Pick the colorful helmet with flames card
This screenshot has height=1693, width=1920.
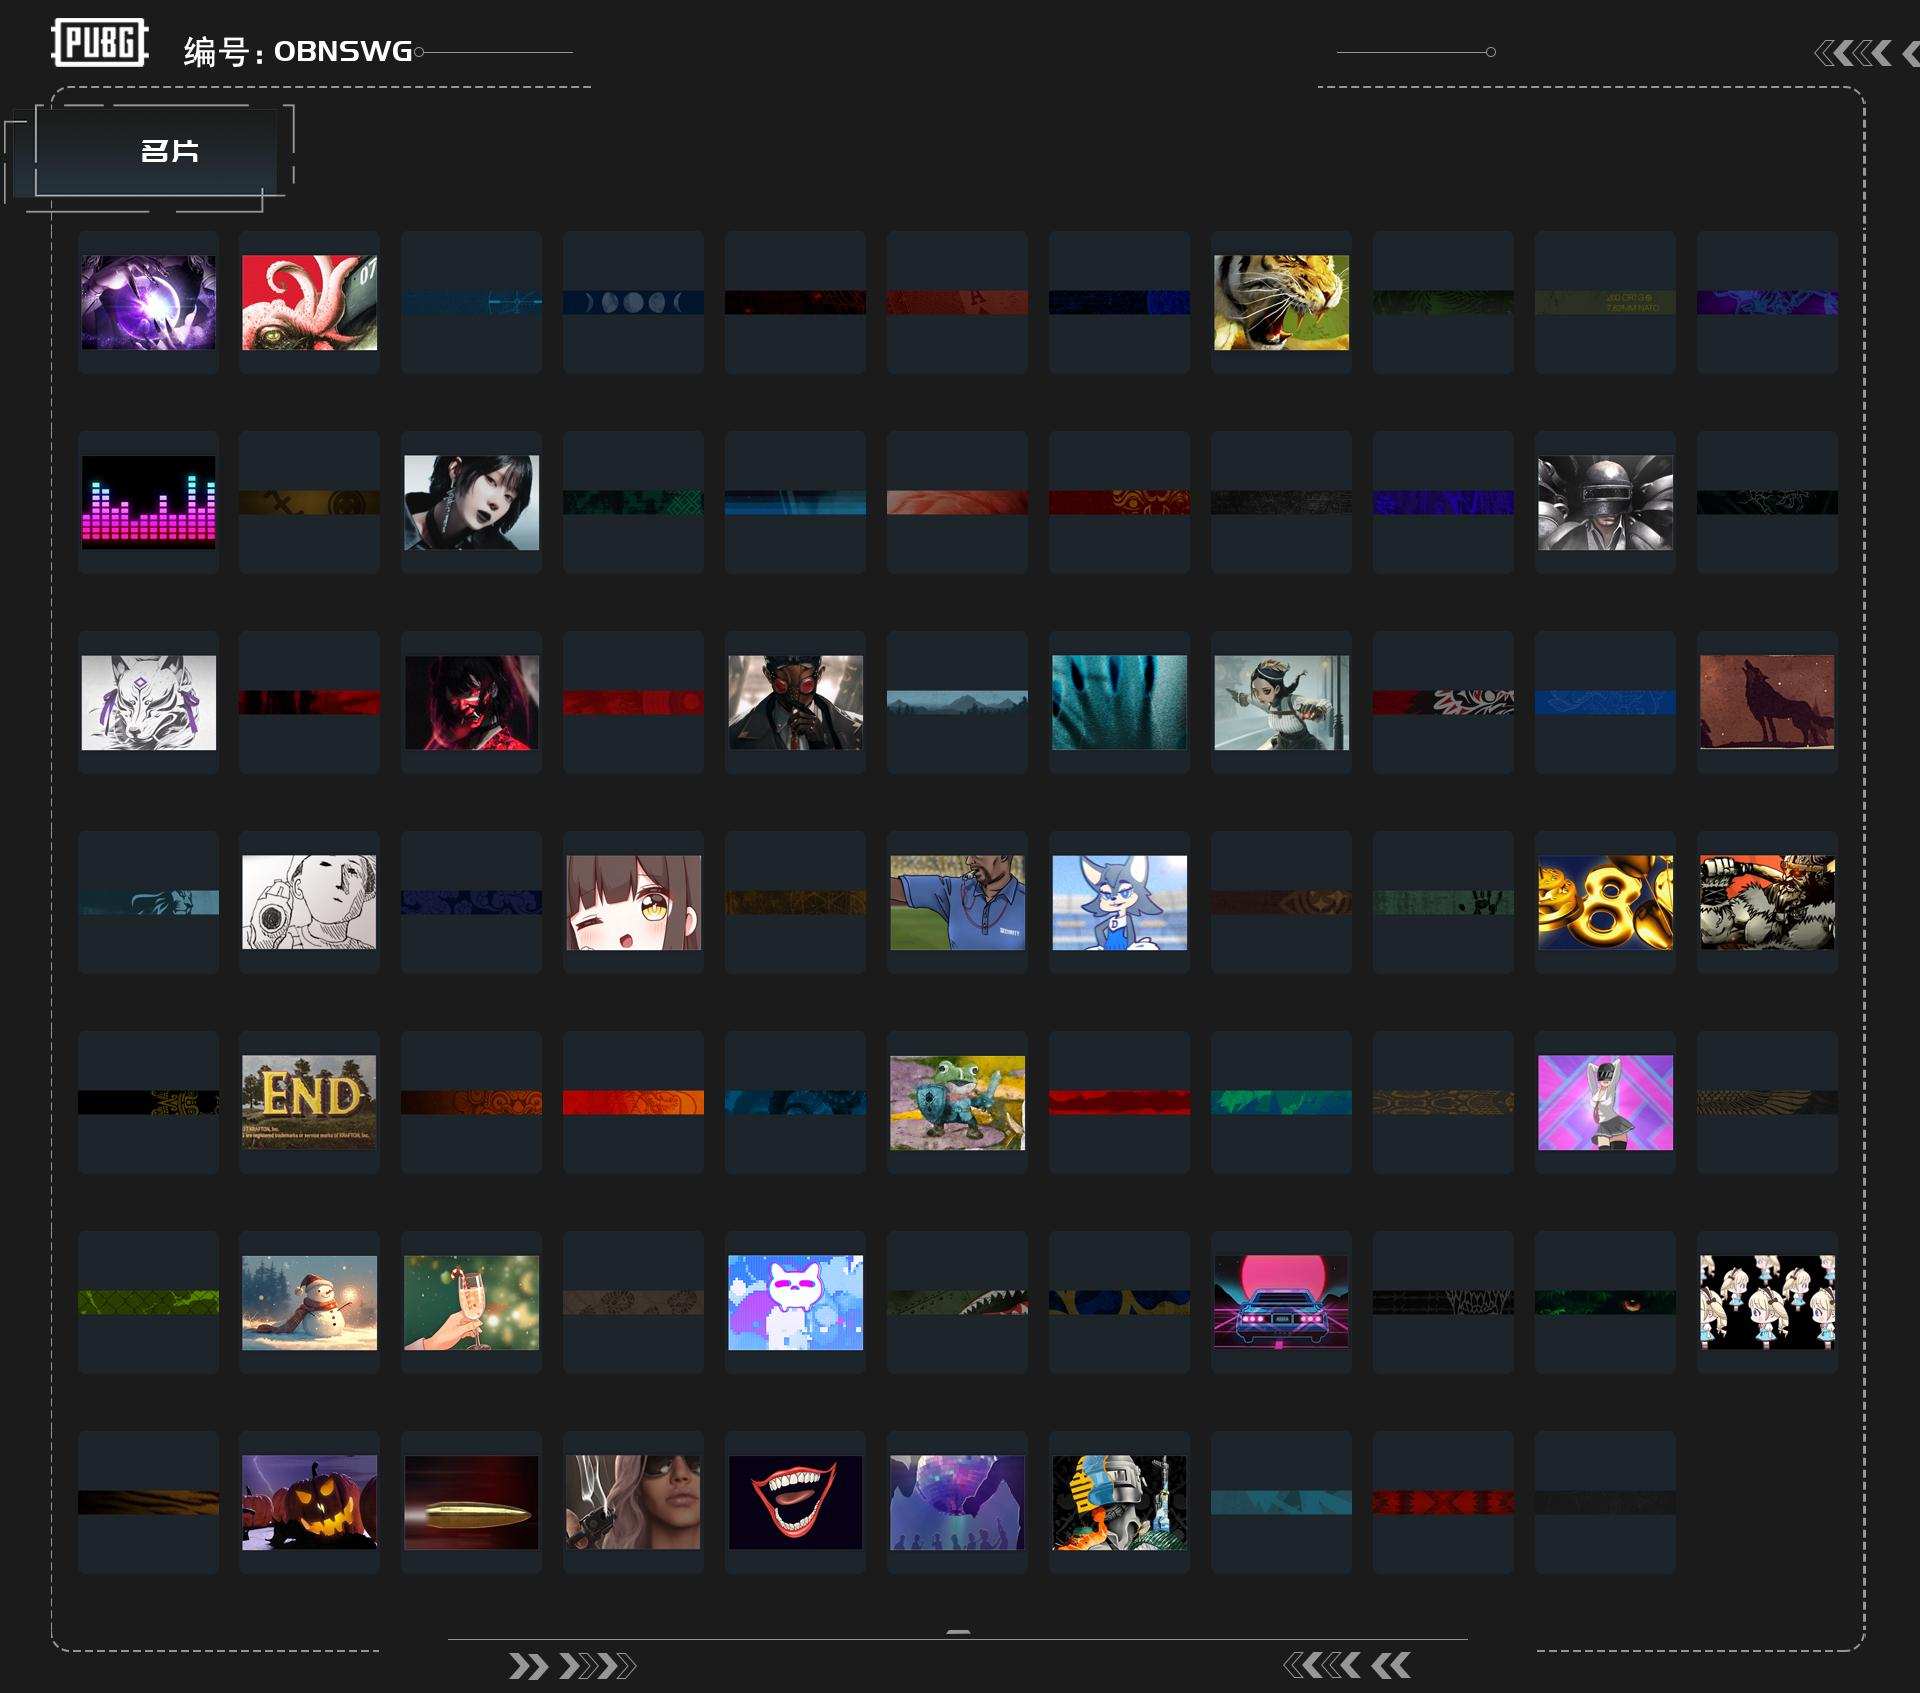(x=1119, y=1502)
